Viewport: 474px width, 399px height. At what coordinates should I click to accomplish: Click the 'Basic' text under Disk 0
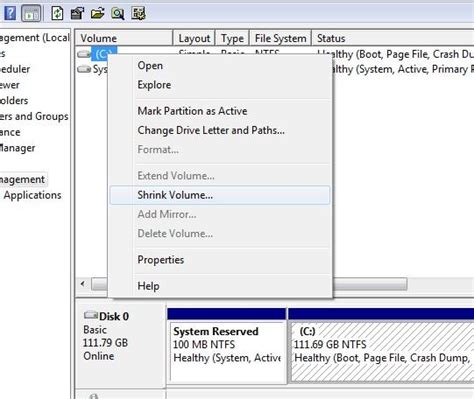click(x=95, y=330)
